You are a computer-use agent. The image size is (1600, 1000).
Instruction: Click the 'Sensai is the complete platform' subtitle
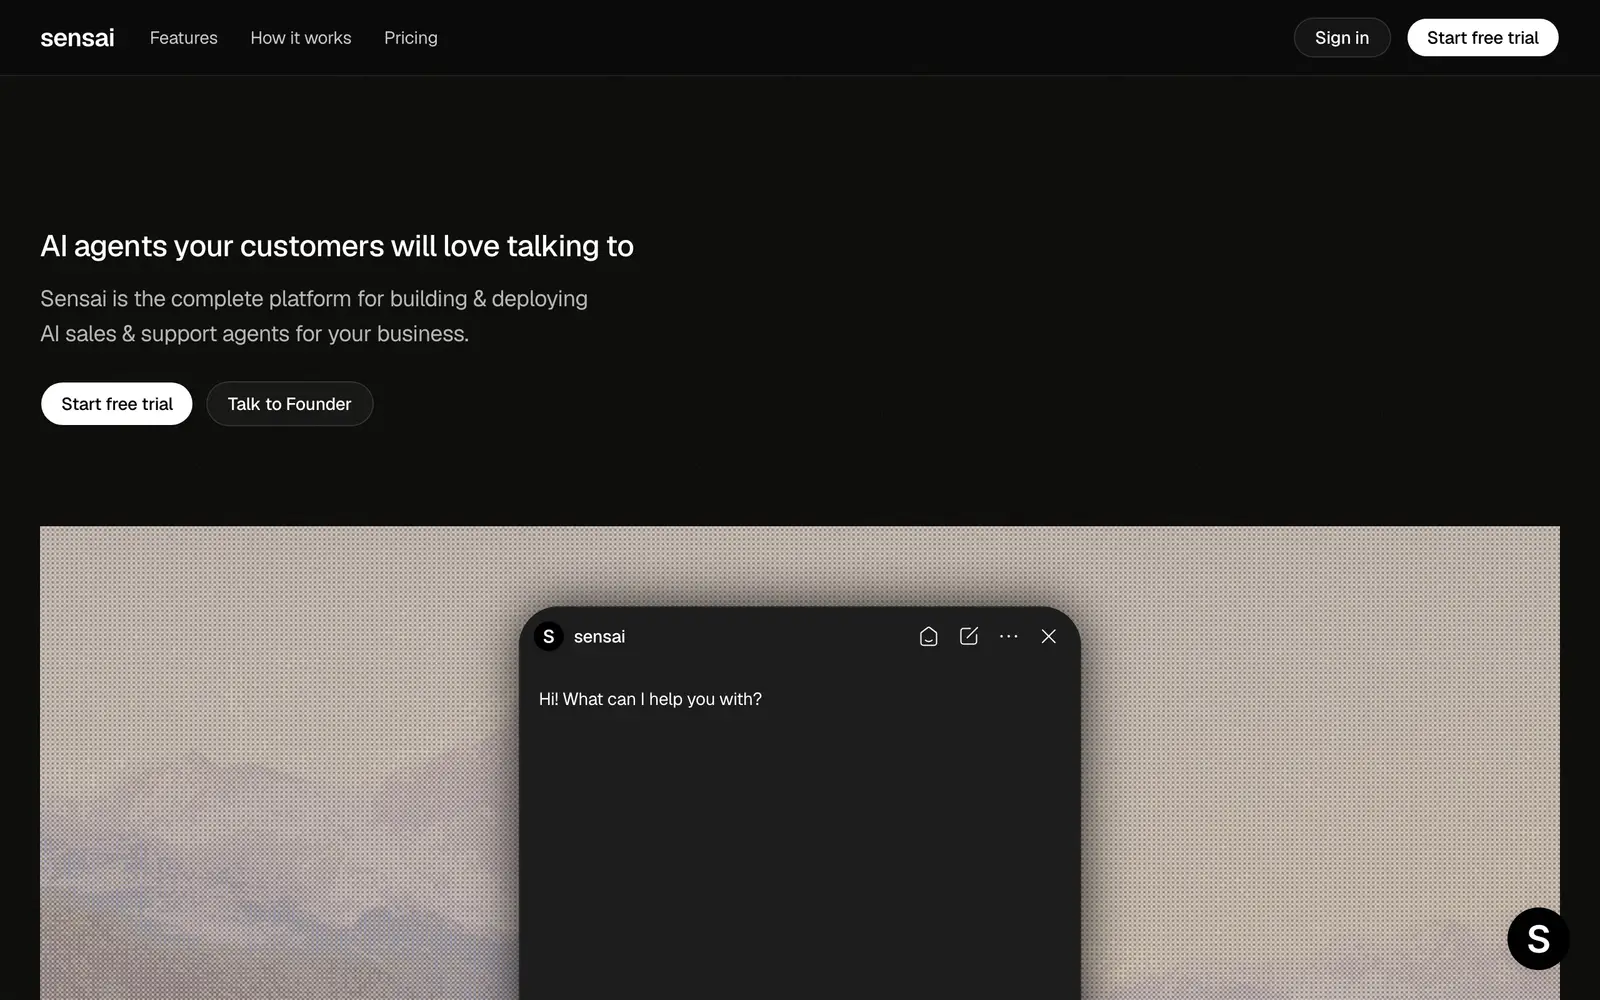pos(314,316)
